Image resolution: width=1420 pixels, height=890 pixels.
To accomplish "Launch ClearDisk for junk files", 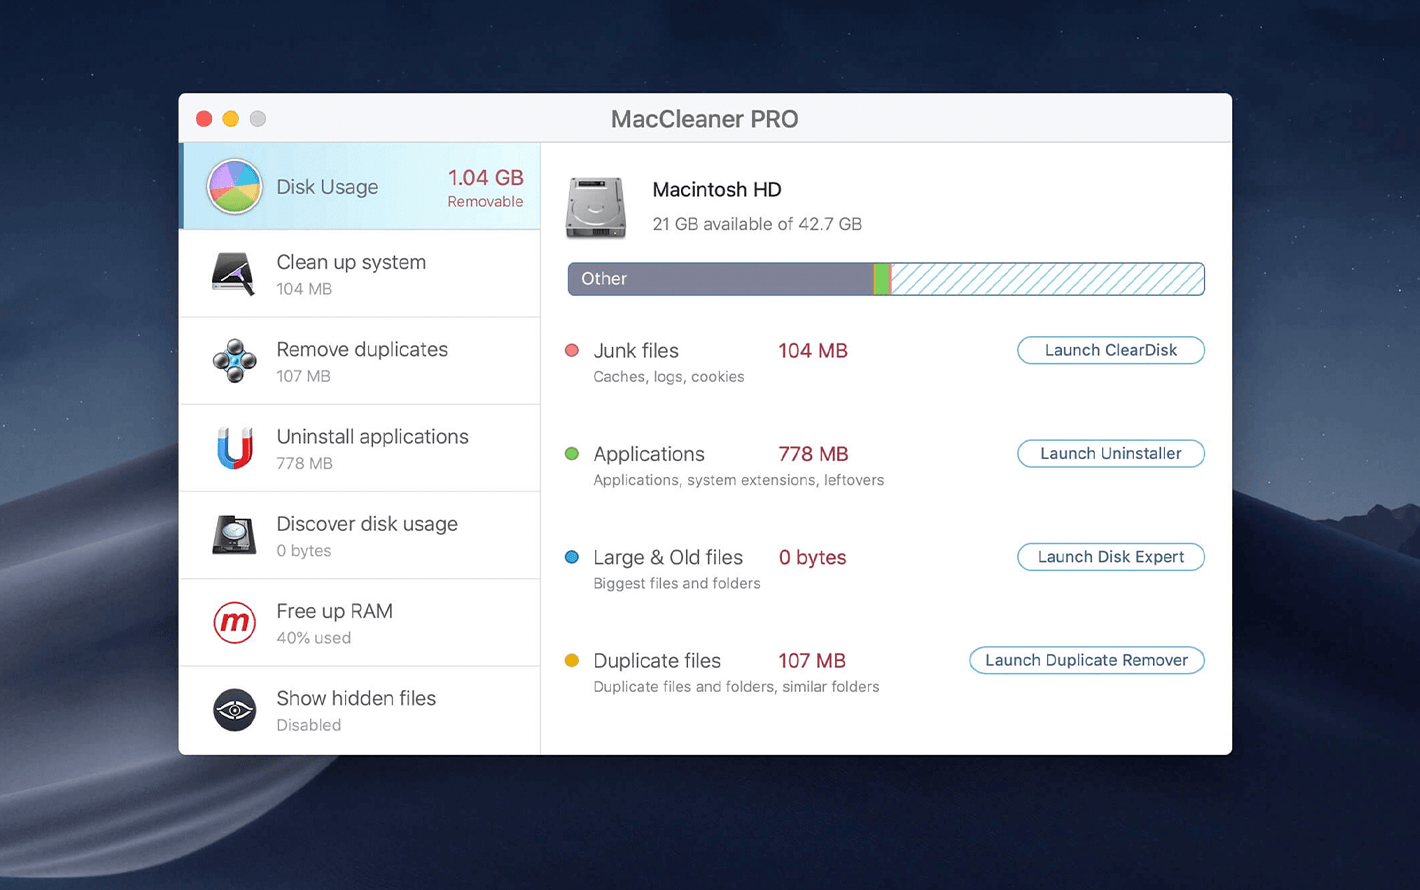I will click(x=1110, y=350).
